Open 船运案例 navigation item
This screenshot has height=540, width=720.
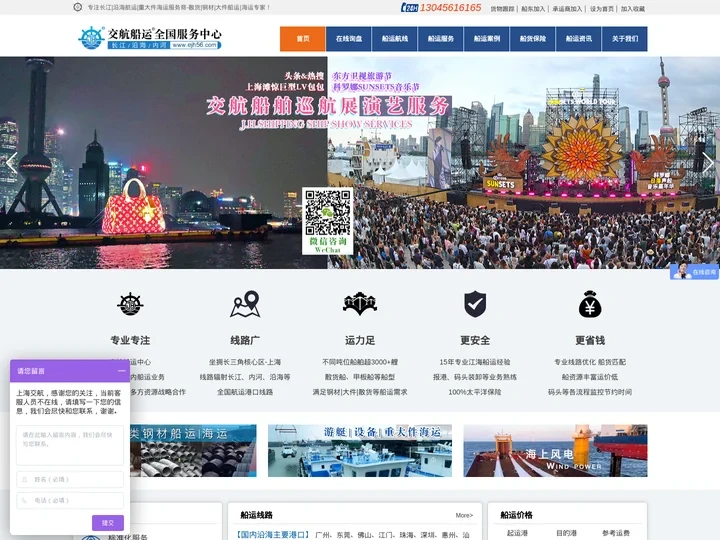(x=487, y=39)
